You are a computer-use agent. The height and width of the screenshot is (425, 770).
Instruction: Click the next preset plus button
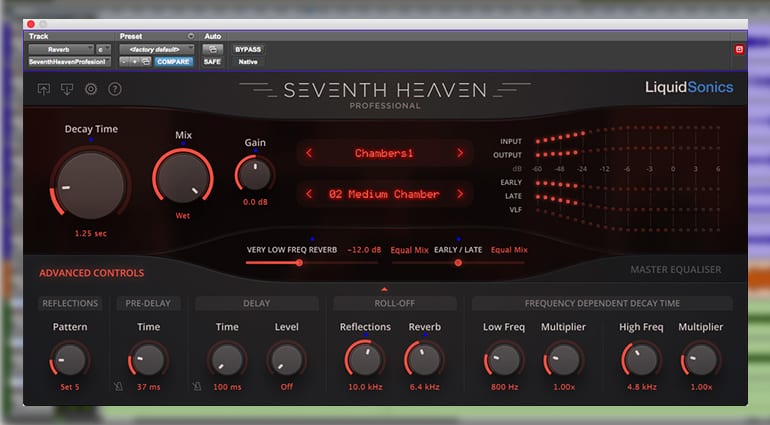click(135, 61)
